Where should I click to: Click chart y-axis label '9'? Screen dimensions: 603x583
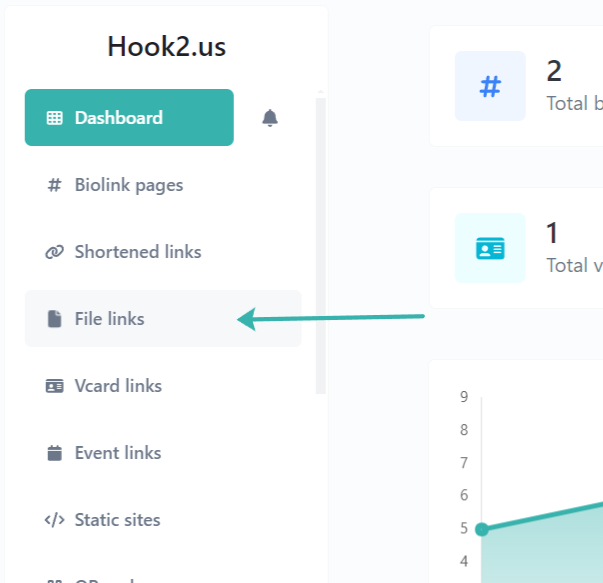(x=464, y=396)
